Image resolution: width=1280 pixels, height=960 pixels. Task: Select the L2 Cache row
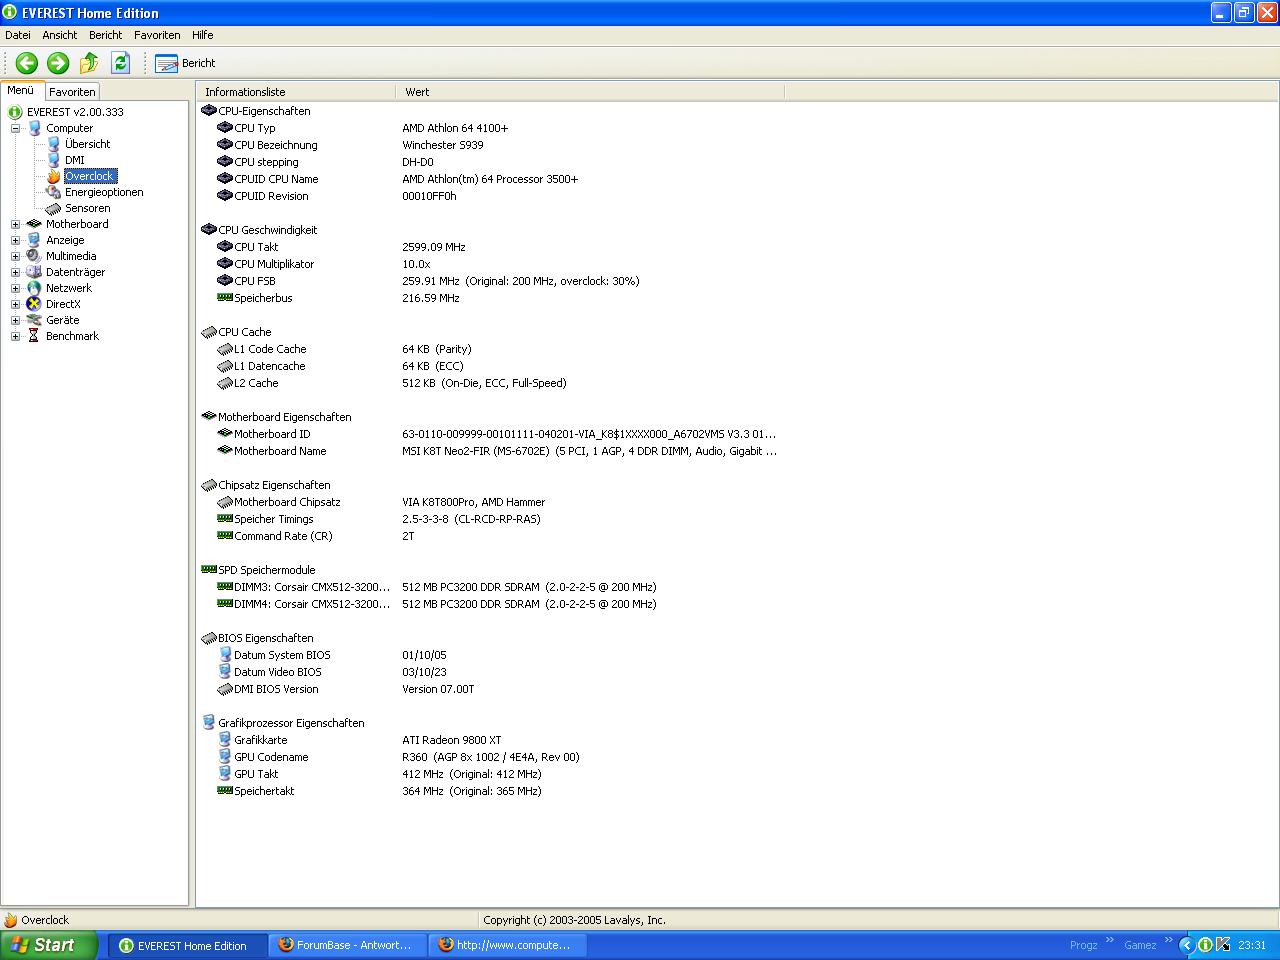(x=490, y=383)
